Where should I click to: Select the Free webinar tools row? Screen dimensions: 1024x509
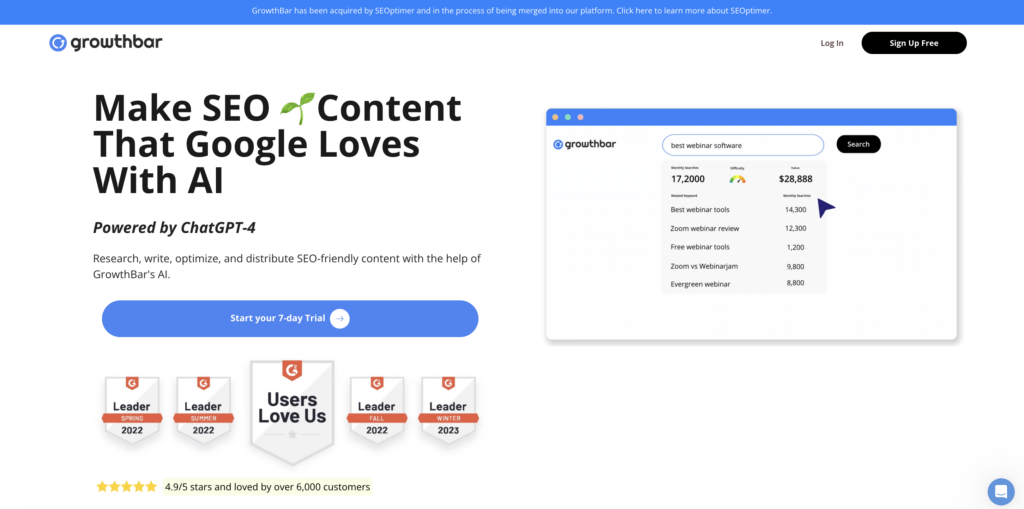743,247
